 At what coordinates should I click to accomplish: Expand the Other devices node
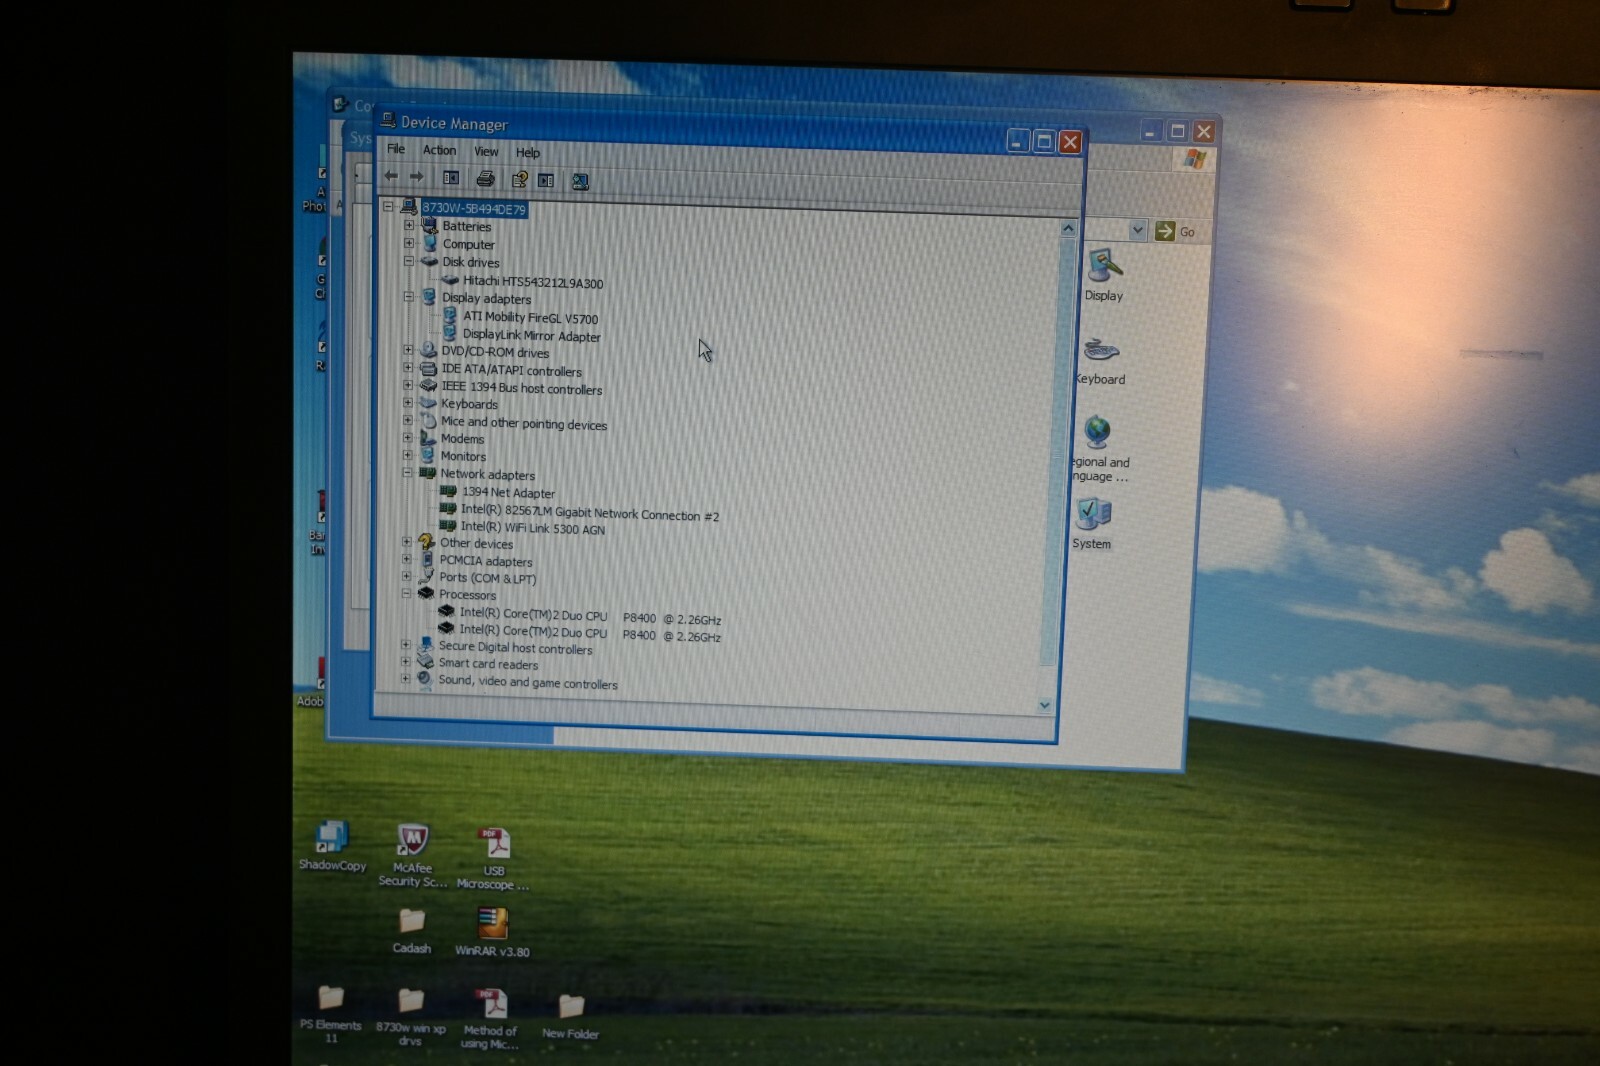(407, 542)
